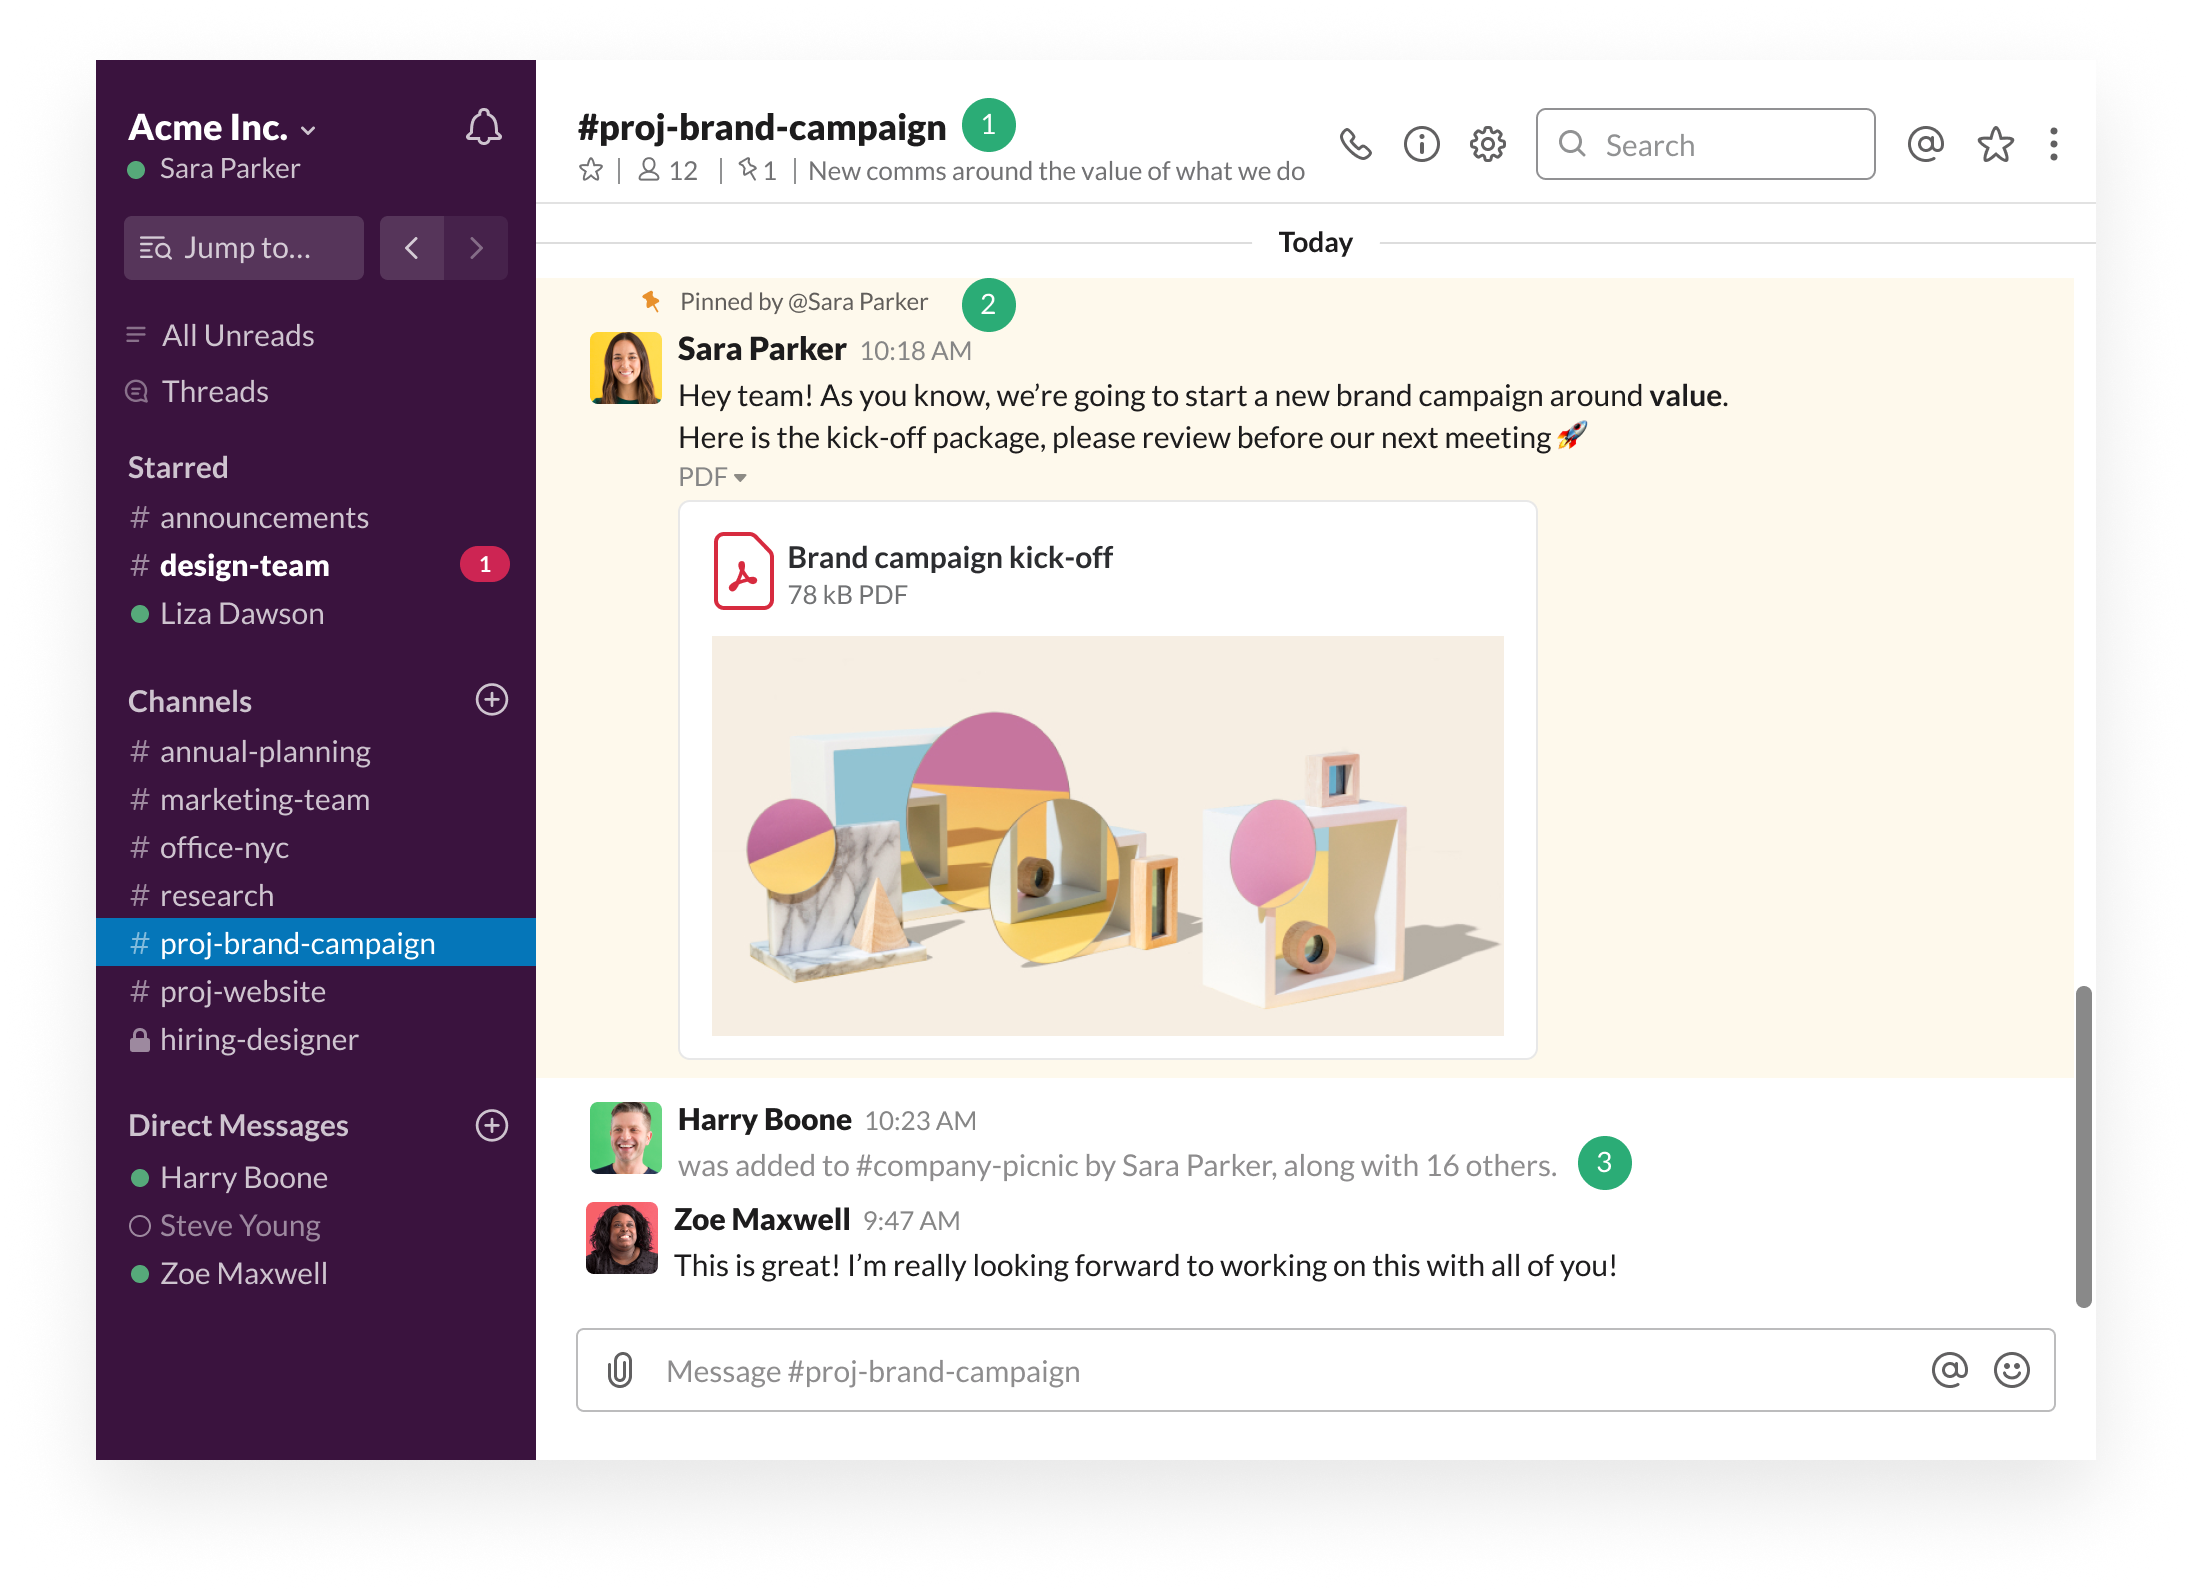This screenshot has height=1592, width=2192.
Task: Open Acme Inc. workspace menu
Action: 222,128
